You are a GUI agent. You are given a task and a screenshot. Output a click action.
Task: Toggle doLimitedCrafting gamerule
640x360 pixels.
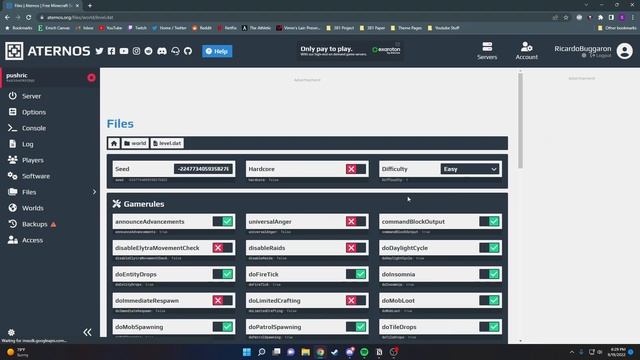pos(356,300)
